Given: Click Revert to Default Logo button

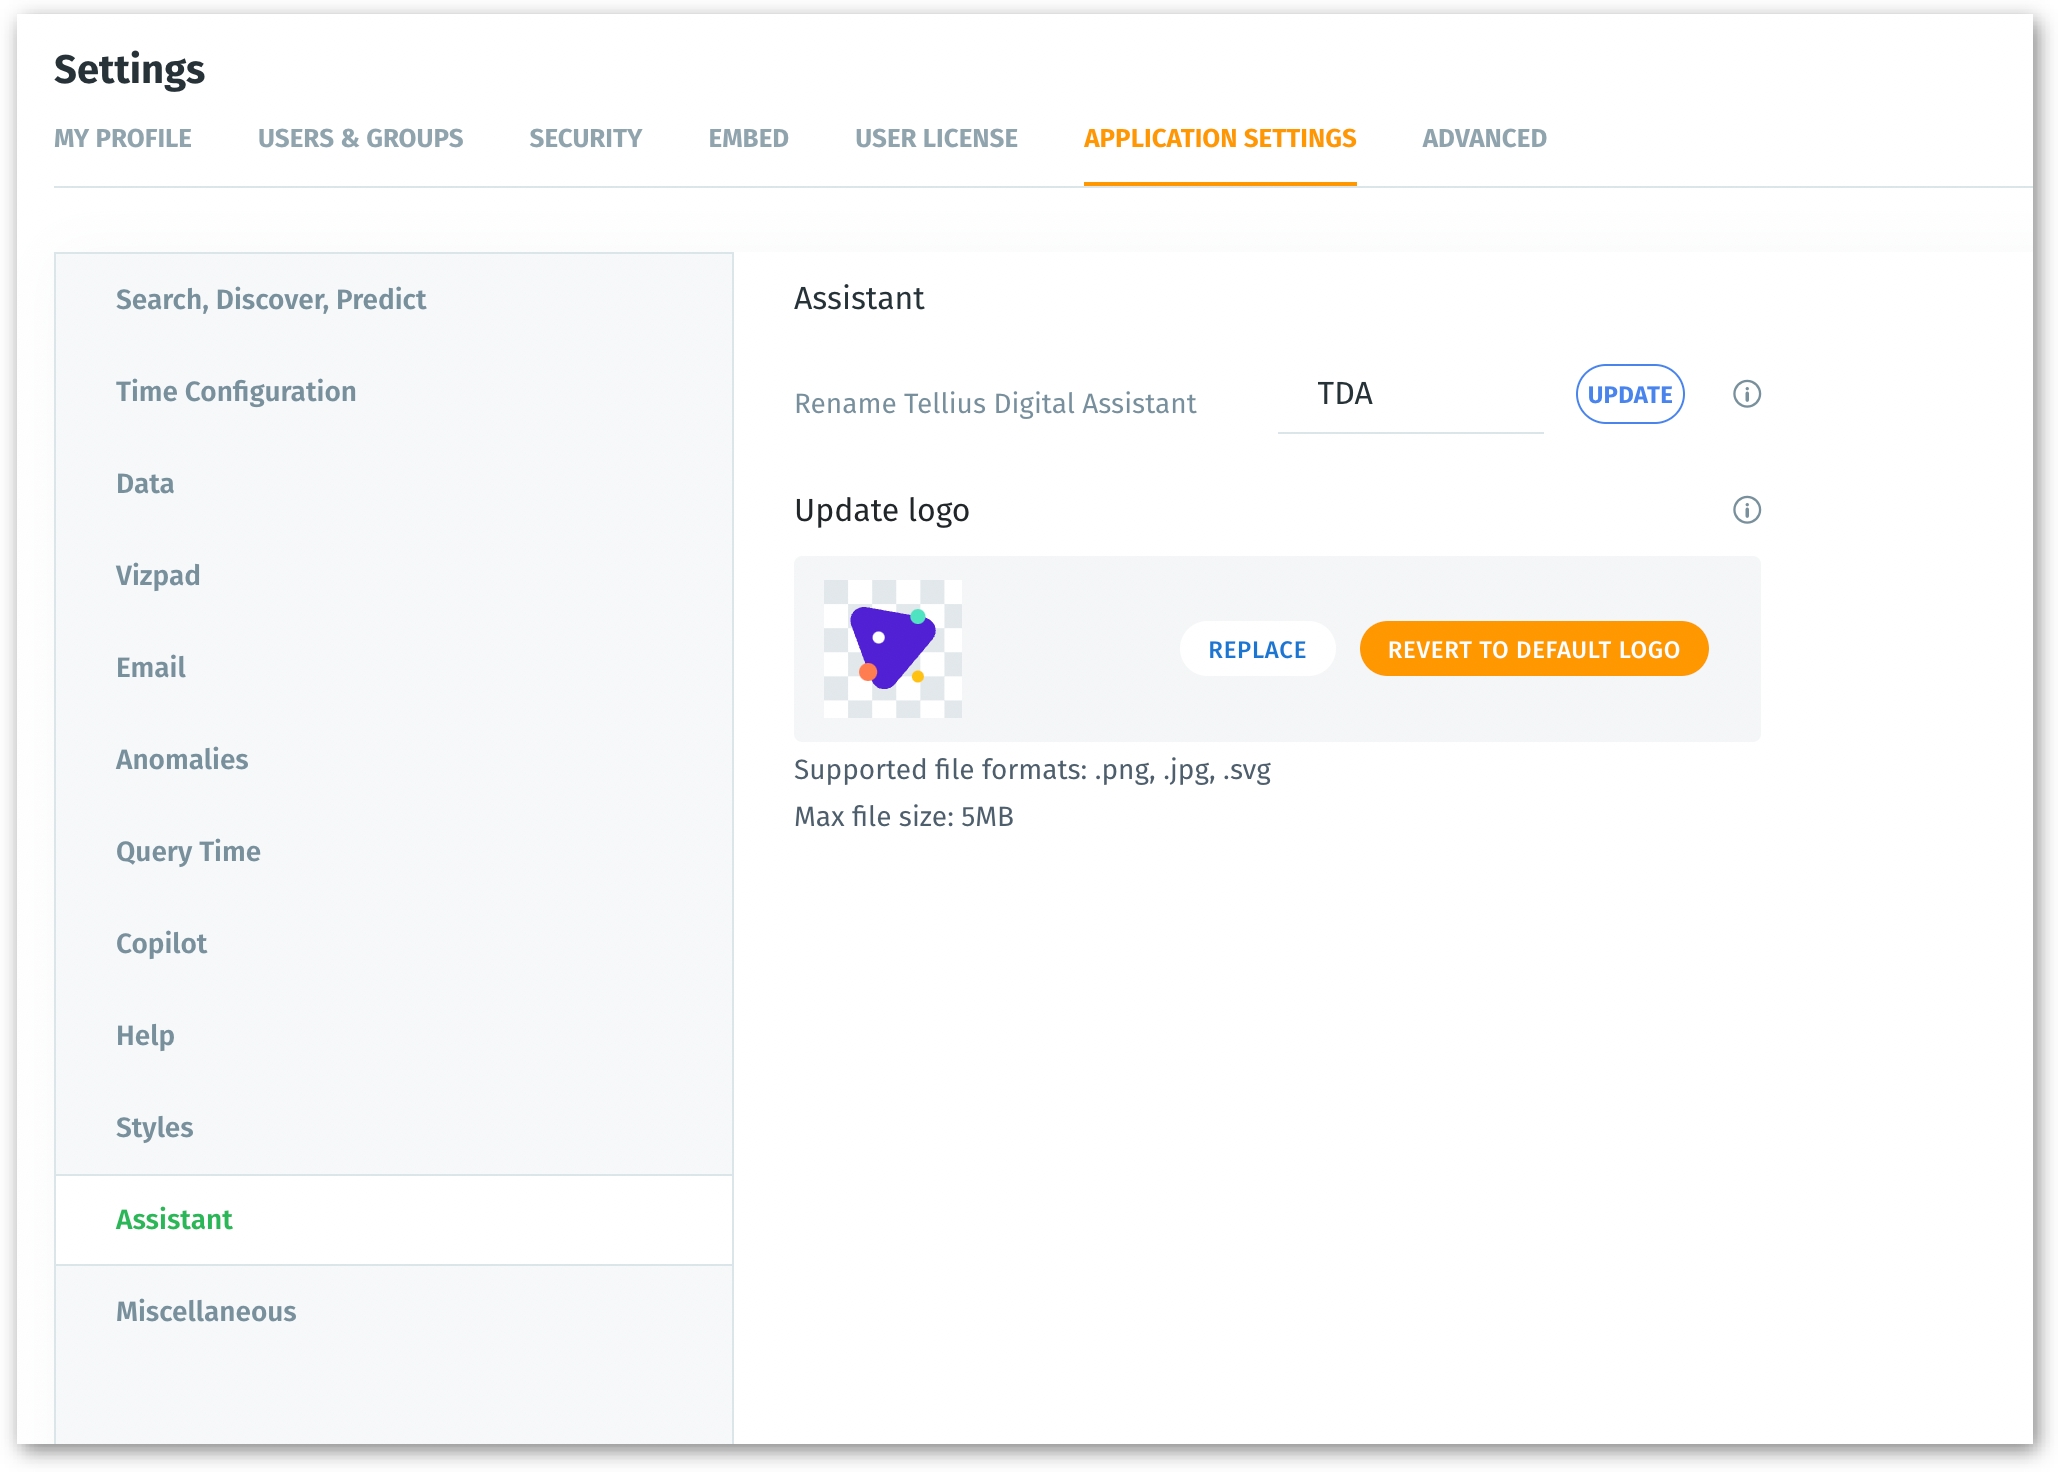Looking at the screenshot, I should pos(1533,650).
